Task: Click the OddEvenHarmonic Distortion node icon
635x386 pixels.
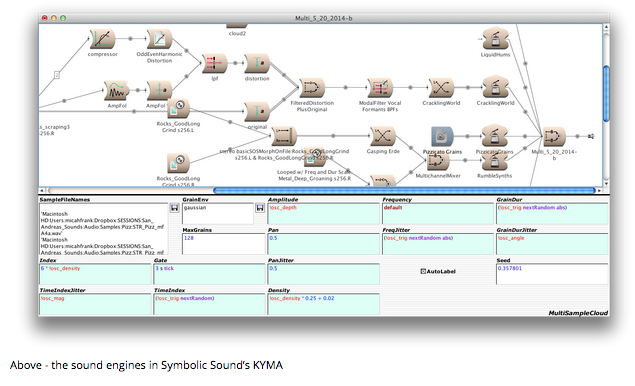Action: click(159, 39)
